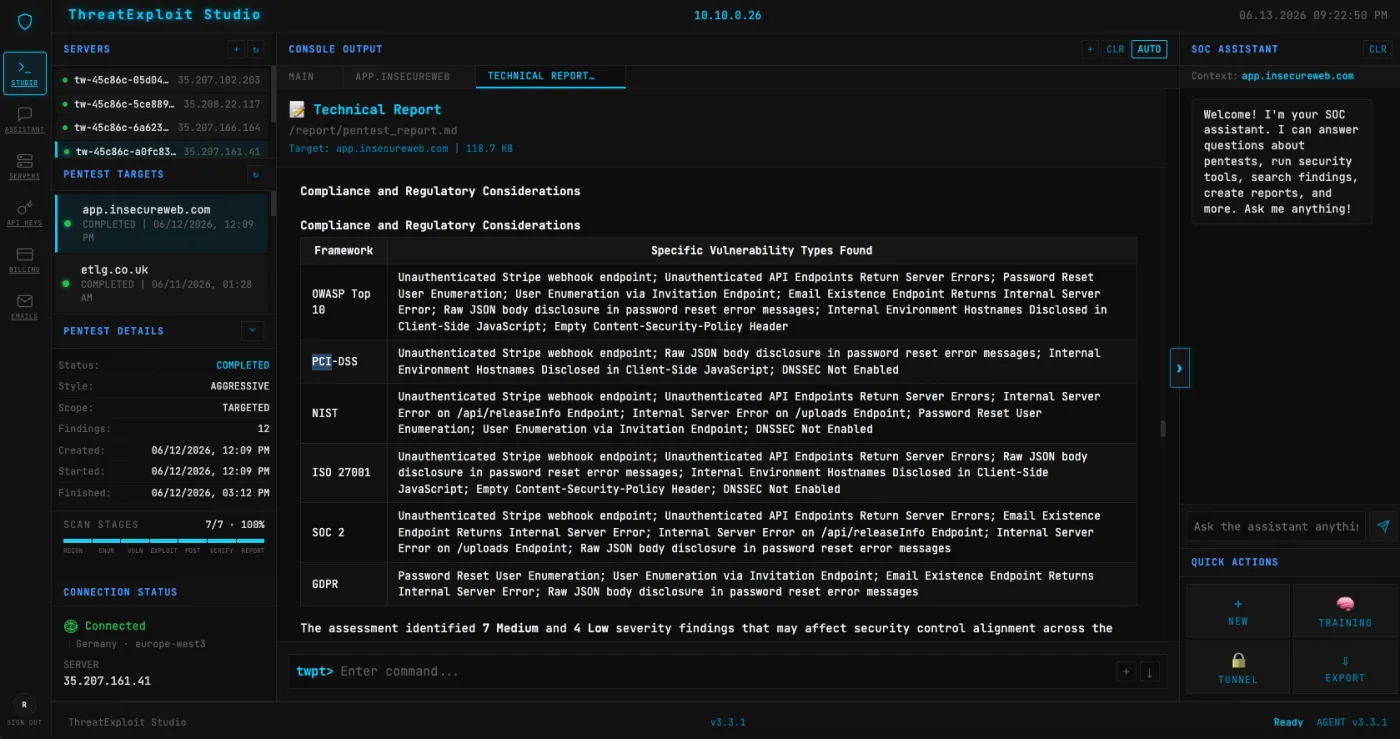Select server tw-45c86c-a0fc83 at 35.207.161.41
The height and width of the screenshot is (739, 1400).
[161, 151]
